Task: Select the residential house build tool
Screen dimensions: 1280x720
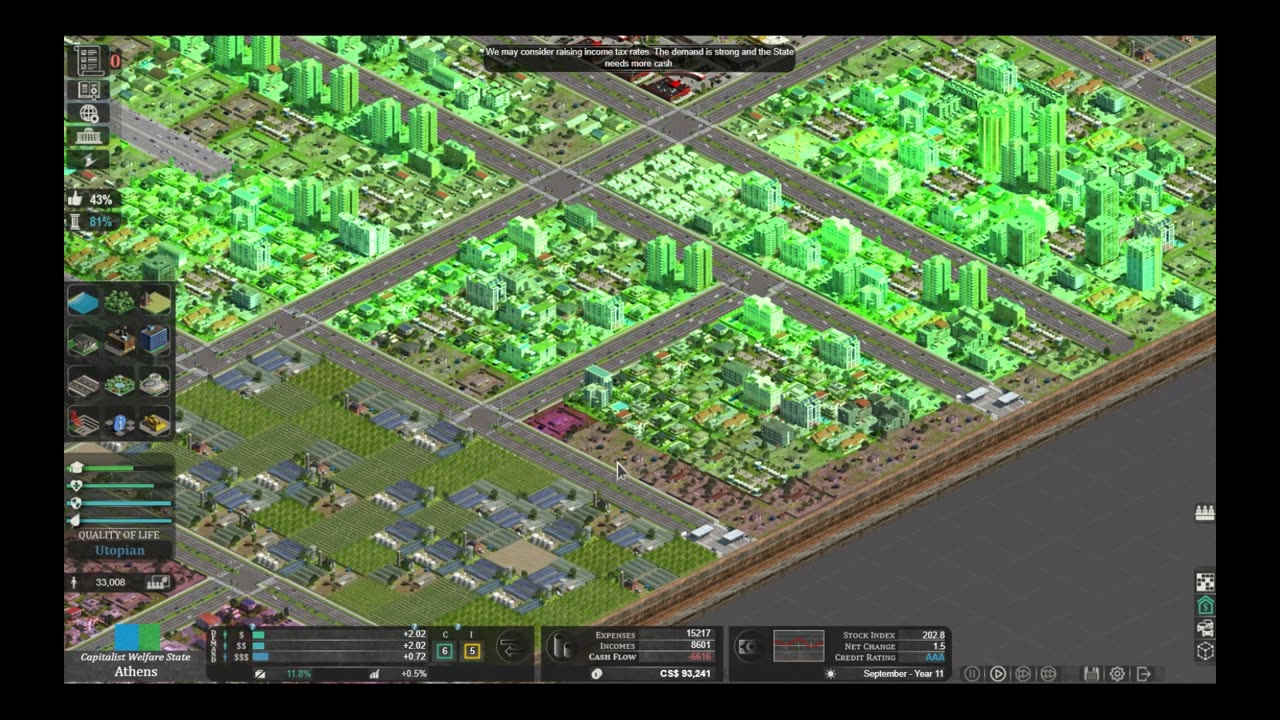Action: 84,341
